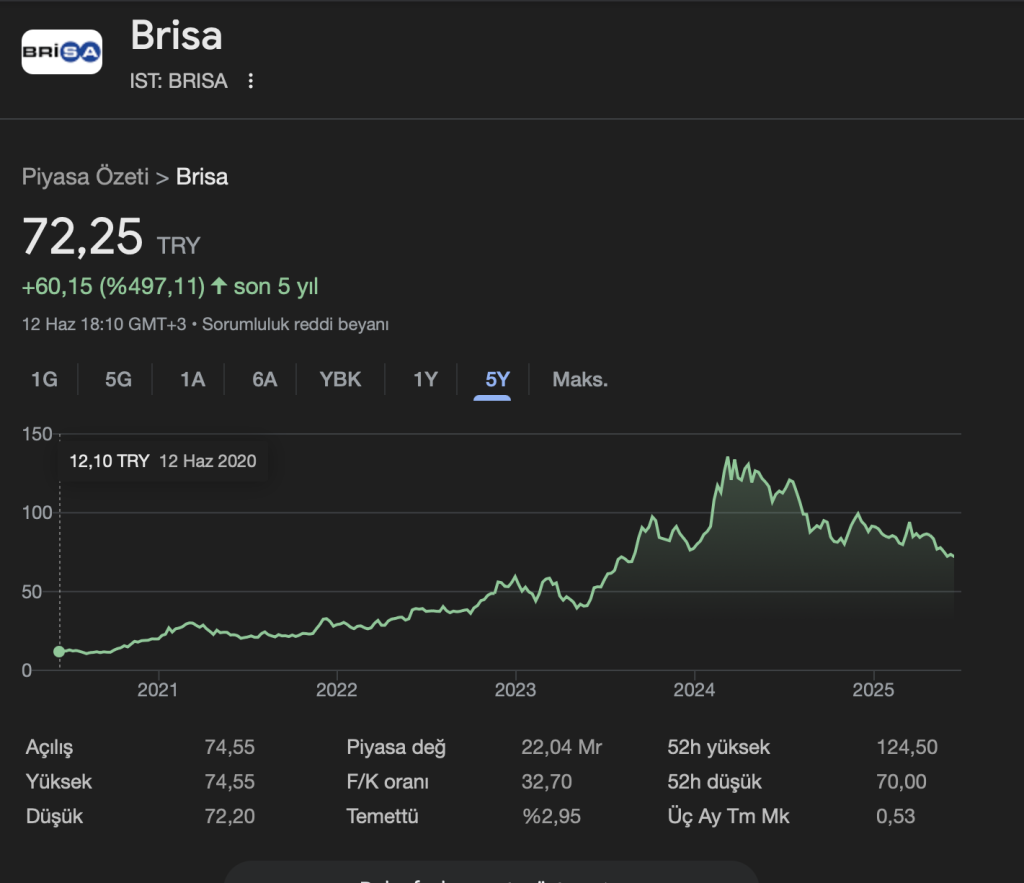Select the 5G time range tab
Image resolution: width=1024 pixels, height=883 pixels.
[x=118, y=379]
